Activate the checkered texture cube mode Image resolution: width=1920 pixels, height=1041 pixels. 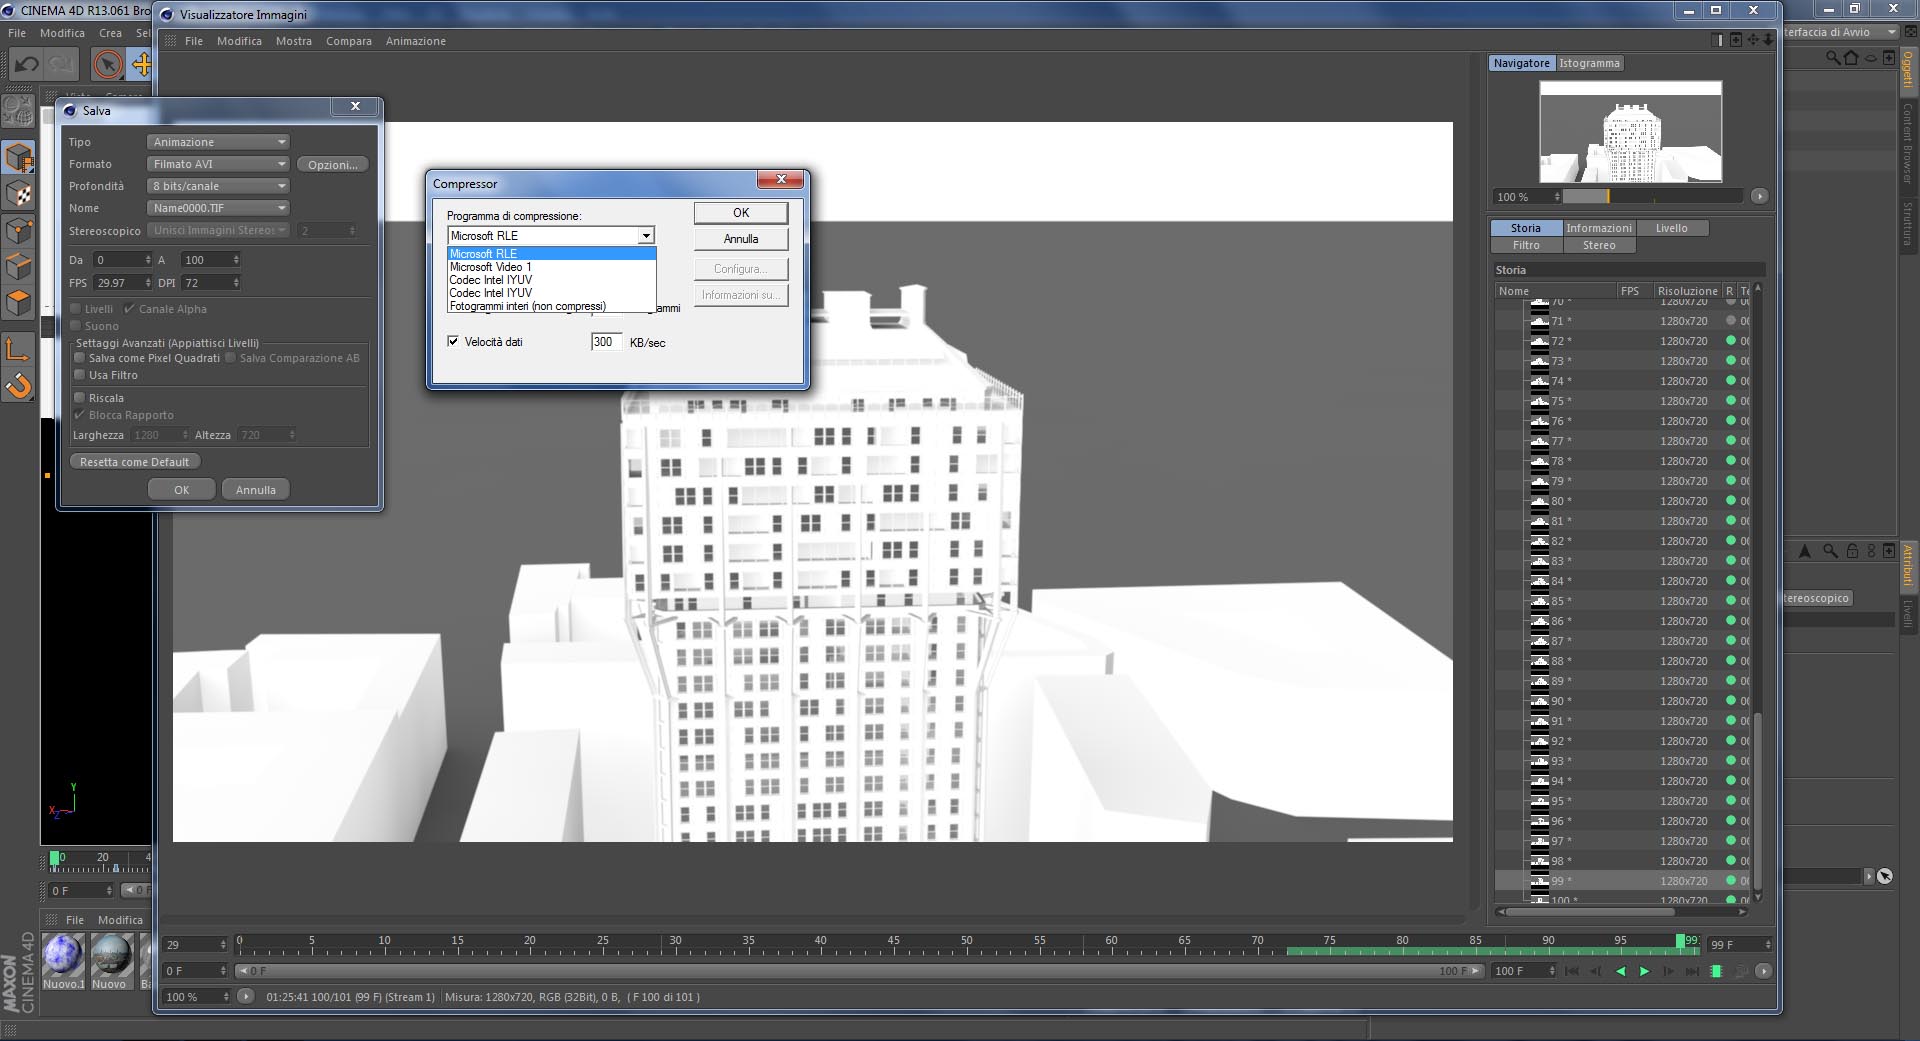point(19,194)
